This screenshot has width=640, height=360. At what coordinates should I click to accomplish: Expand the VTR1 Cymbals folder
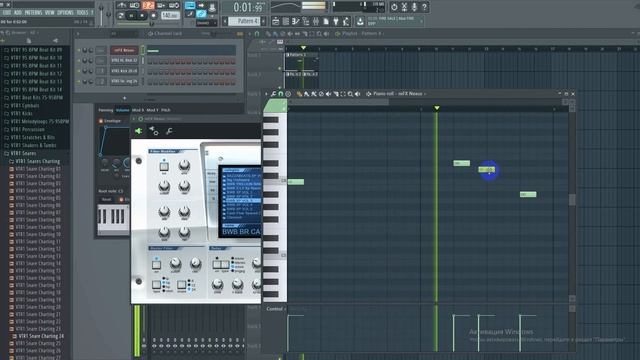pyautogui.click(x=24, y=106)
